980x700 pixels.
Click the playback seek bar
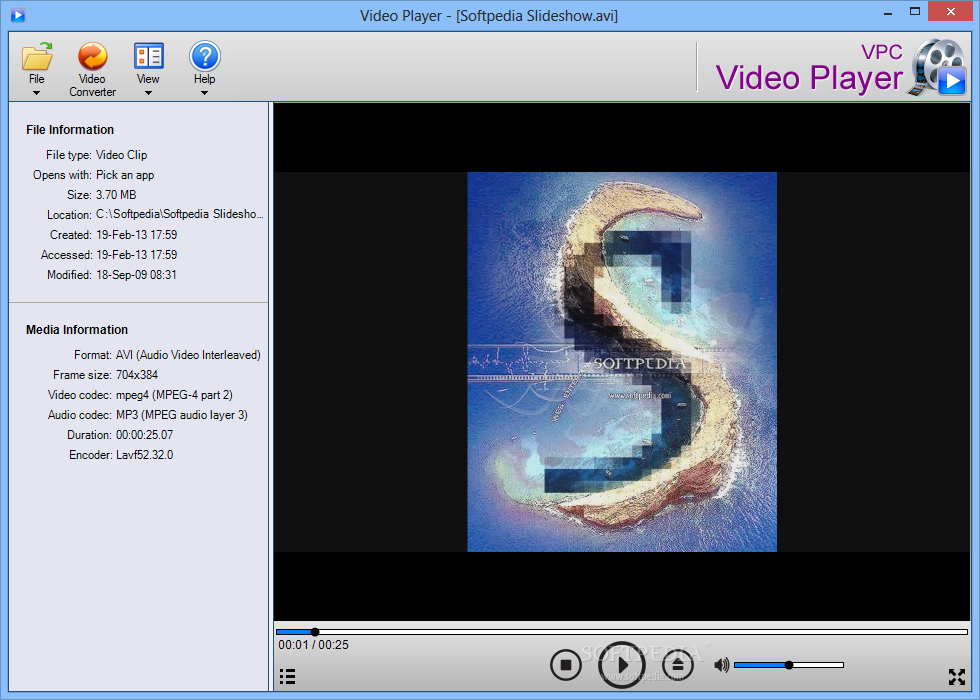point(622,632)
